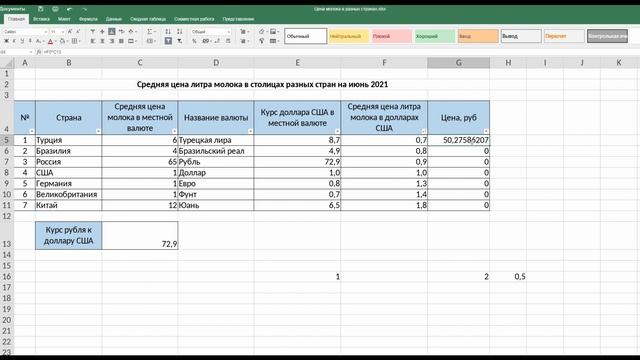This screenshot has height=360, width=640.
Task: Apply the Пересчет cell style
Action: coord(564,36)
